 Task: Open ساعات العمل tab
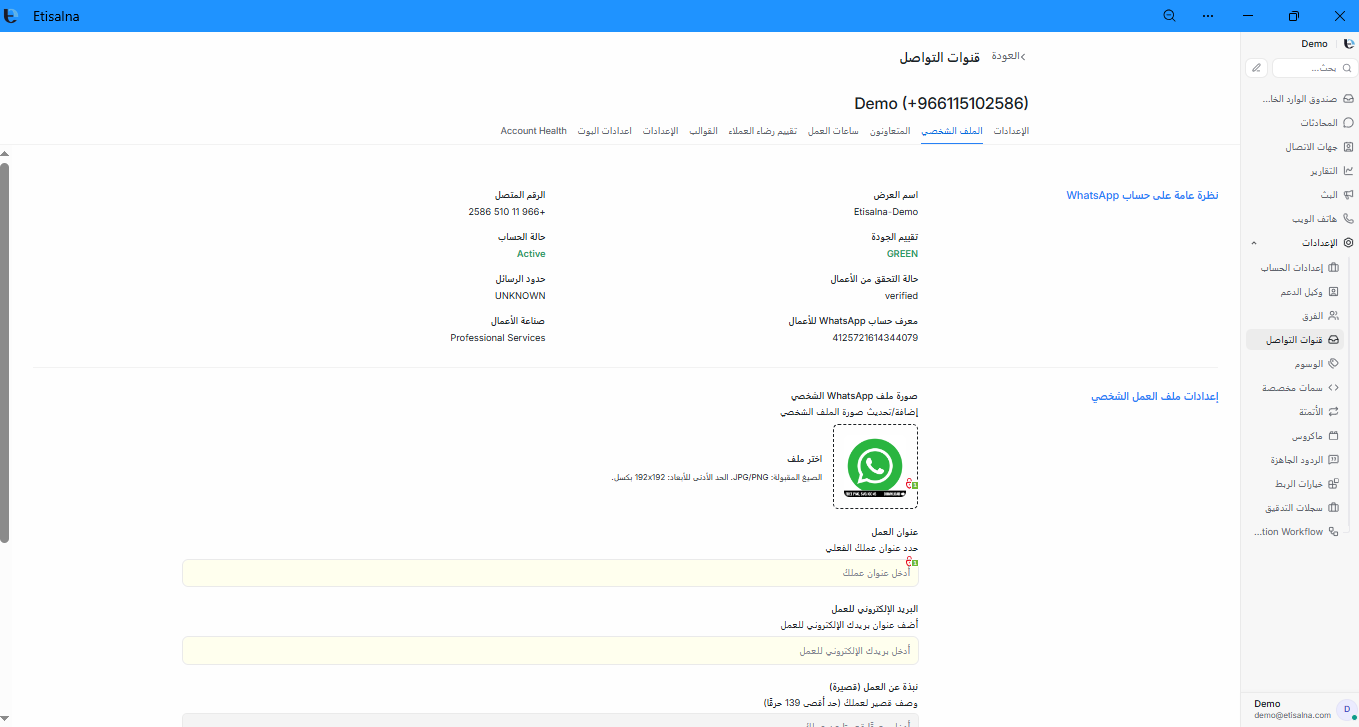[x=833, y=131]
